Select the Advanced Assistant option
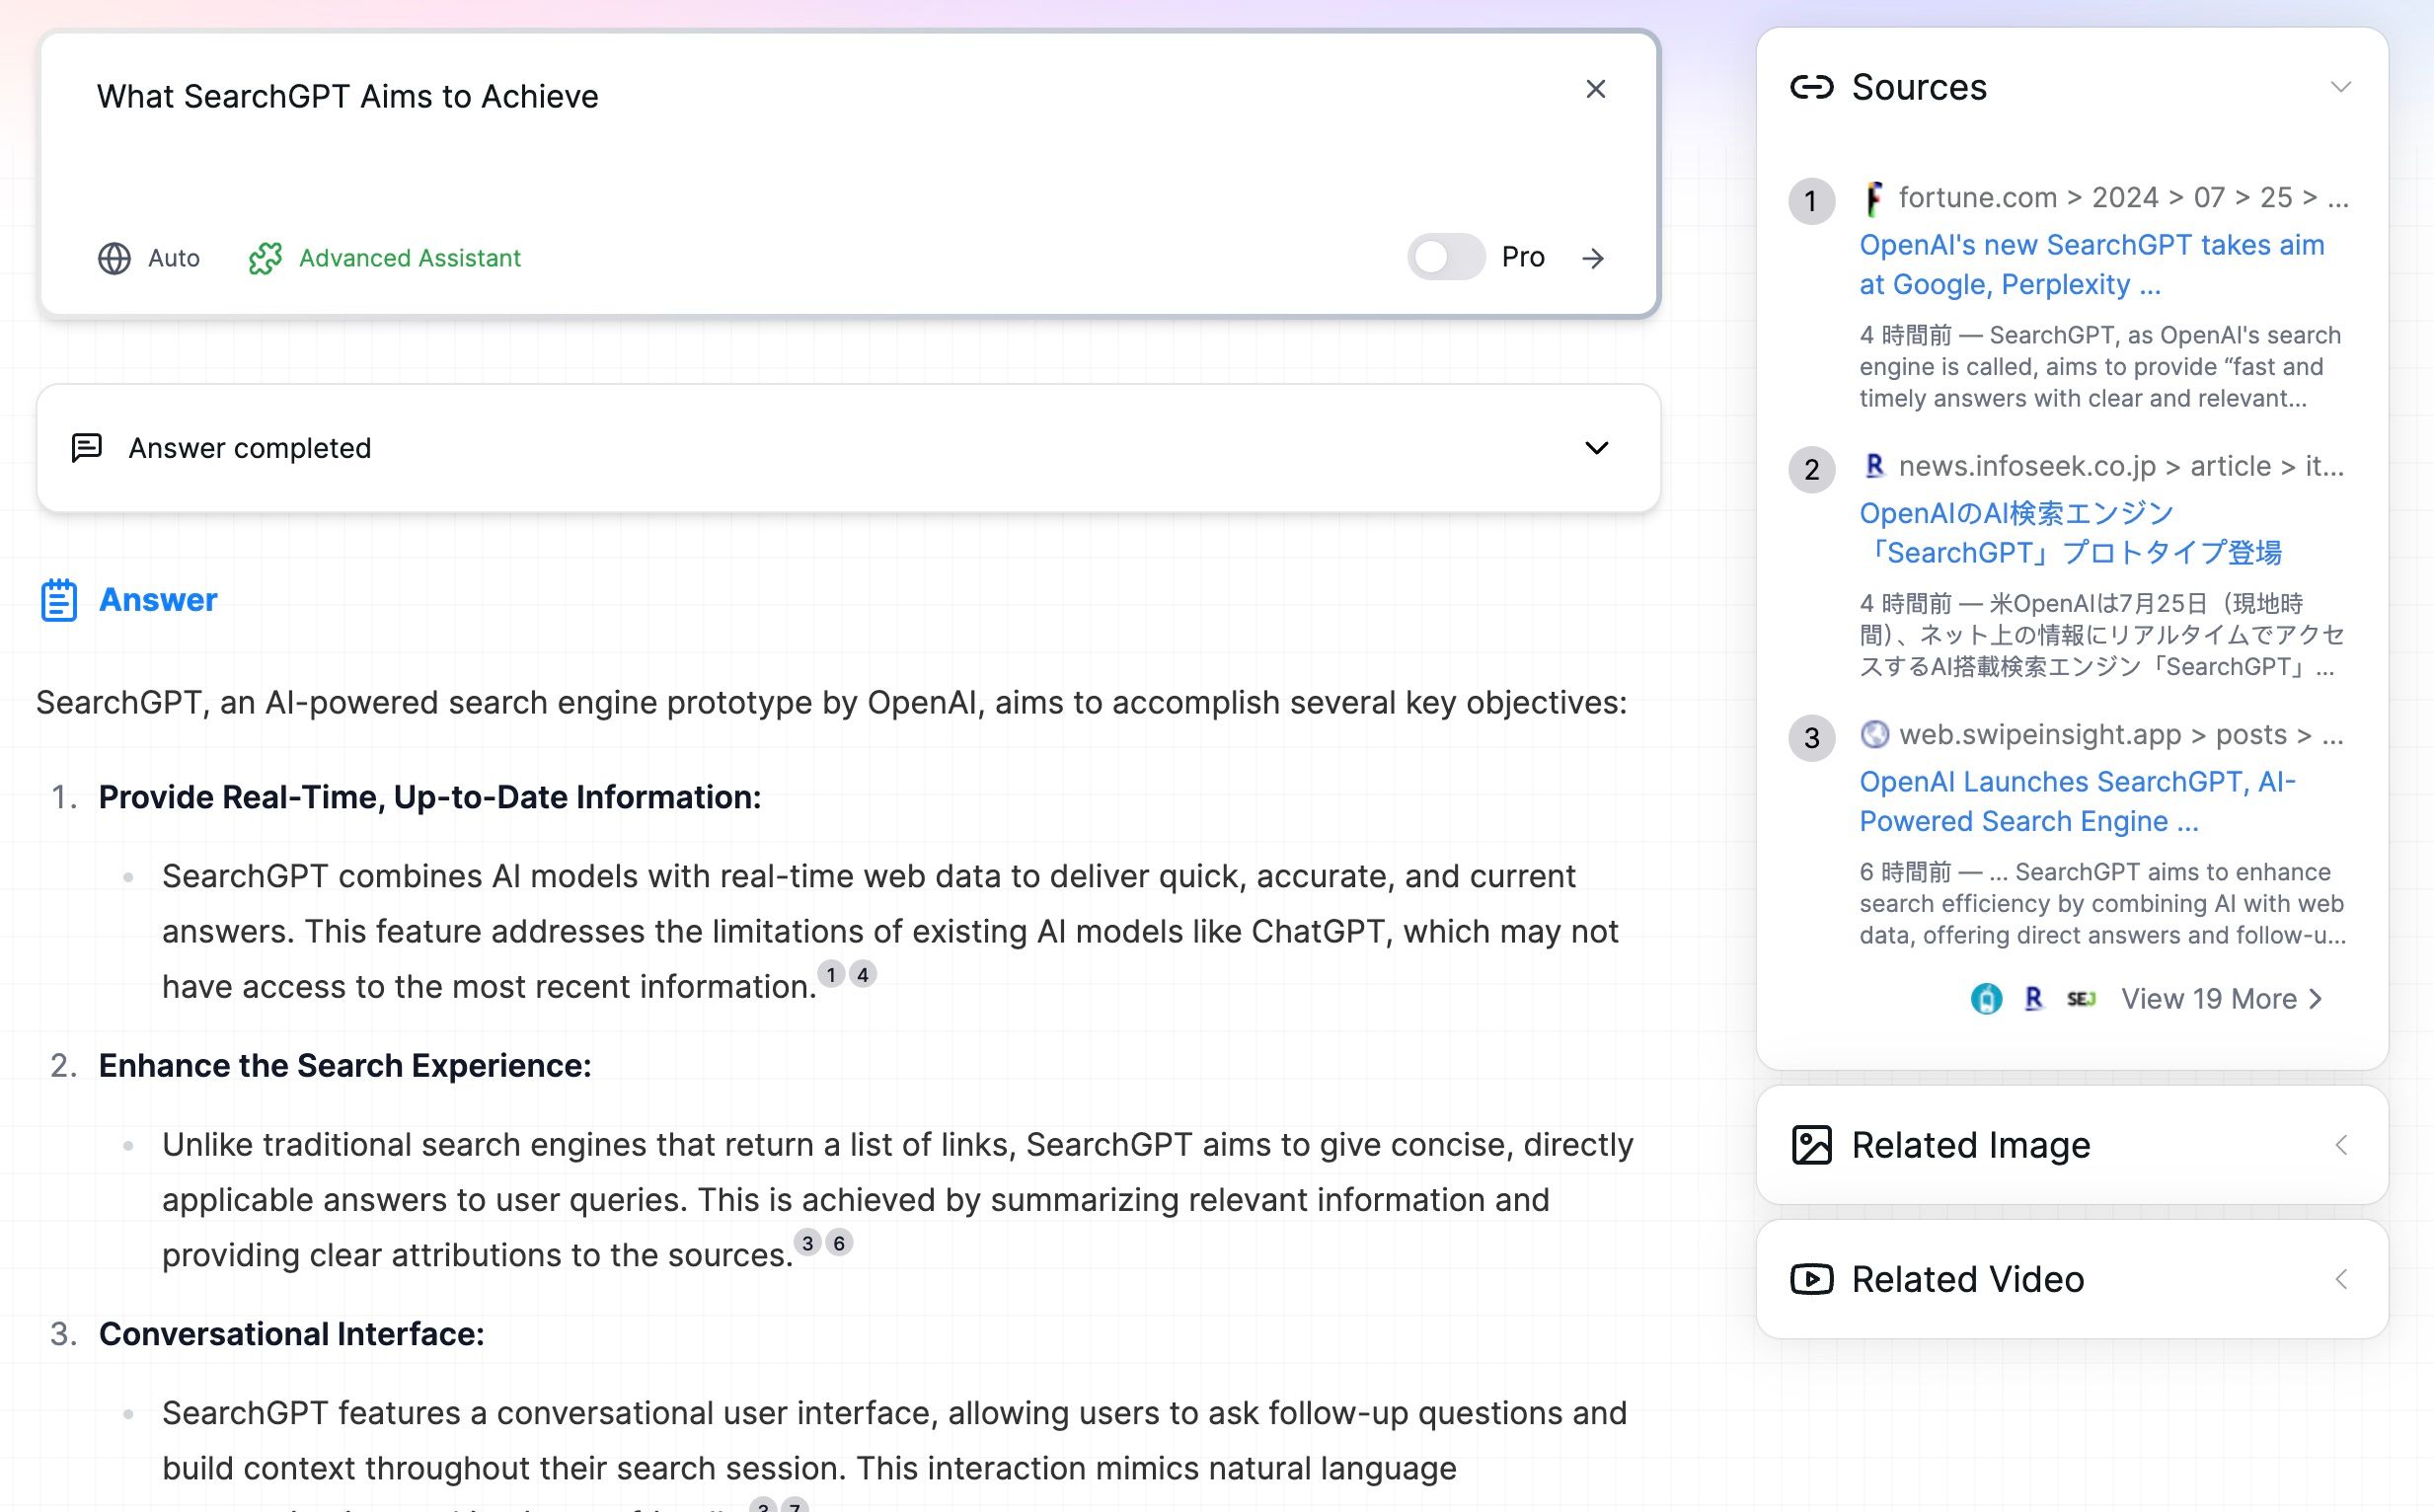 point(384,258)
